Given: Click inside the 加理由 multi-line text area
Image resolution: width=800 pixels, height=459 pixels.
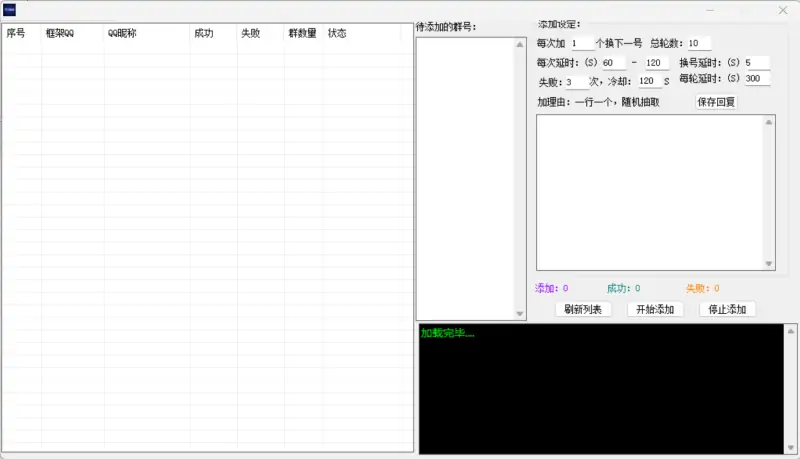Looking at the screenshot, I should 650,192.
